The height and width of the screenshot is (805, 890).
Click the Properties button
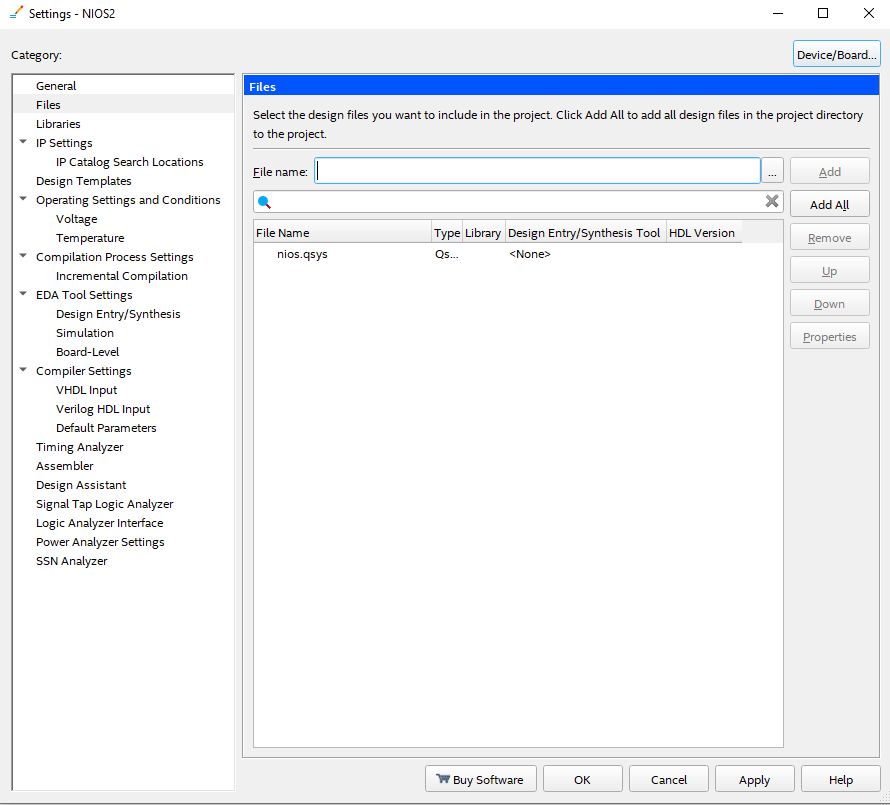pyautogui.click(x=829, y=337)
